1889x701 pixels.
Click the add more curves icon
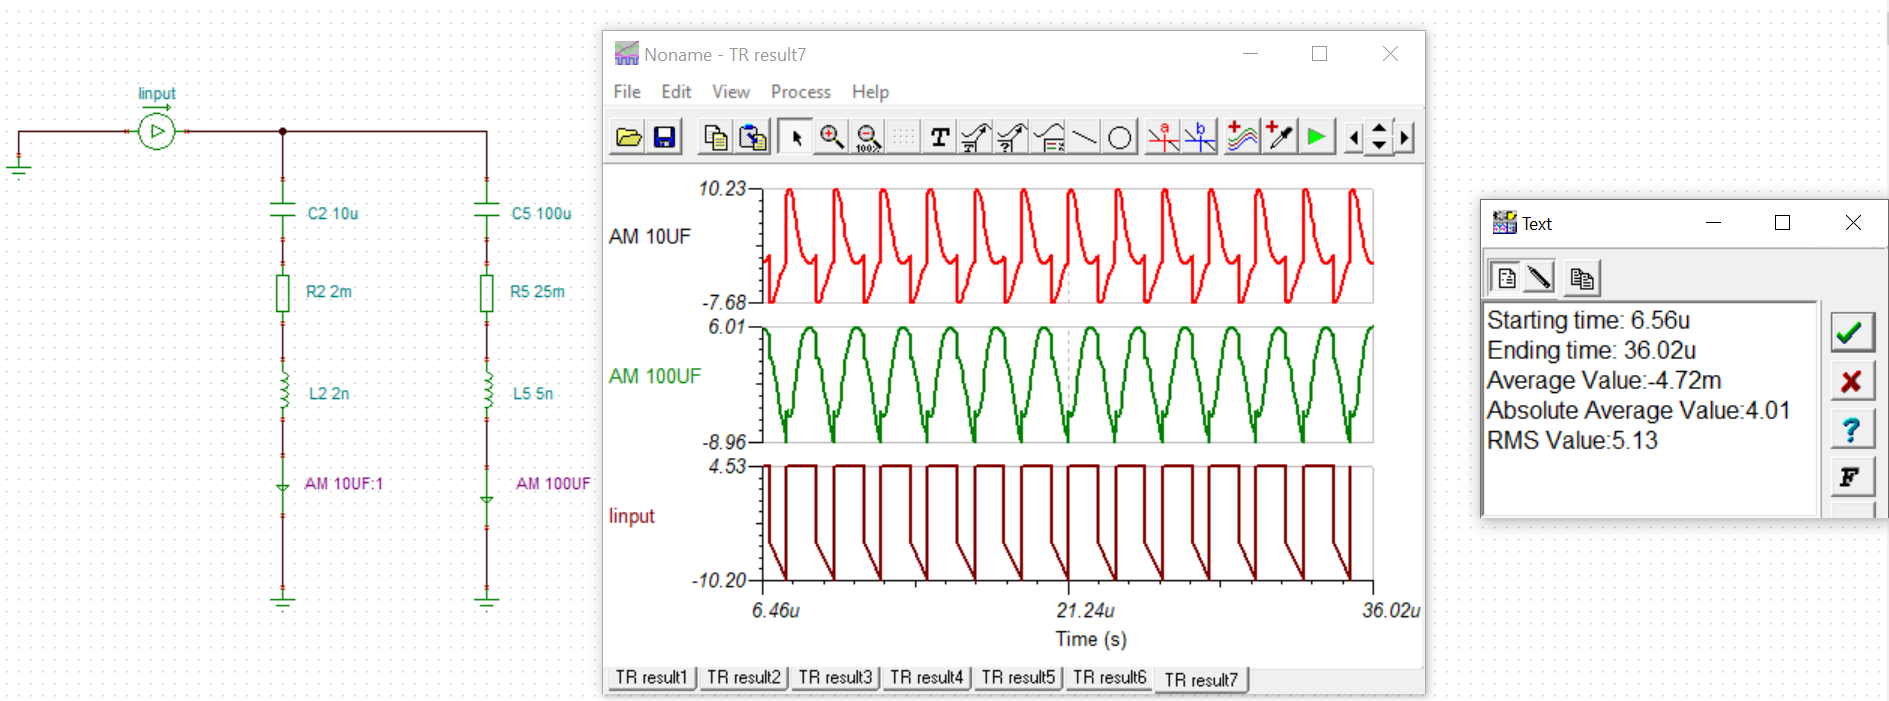point(1241,137)
